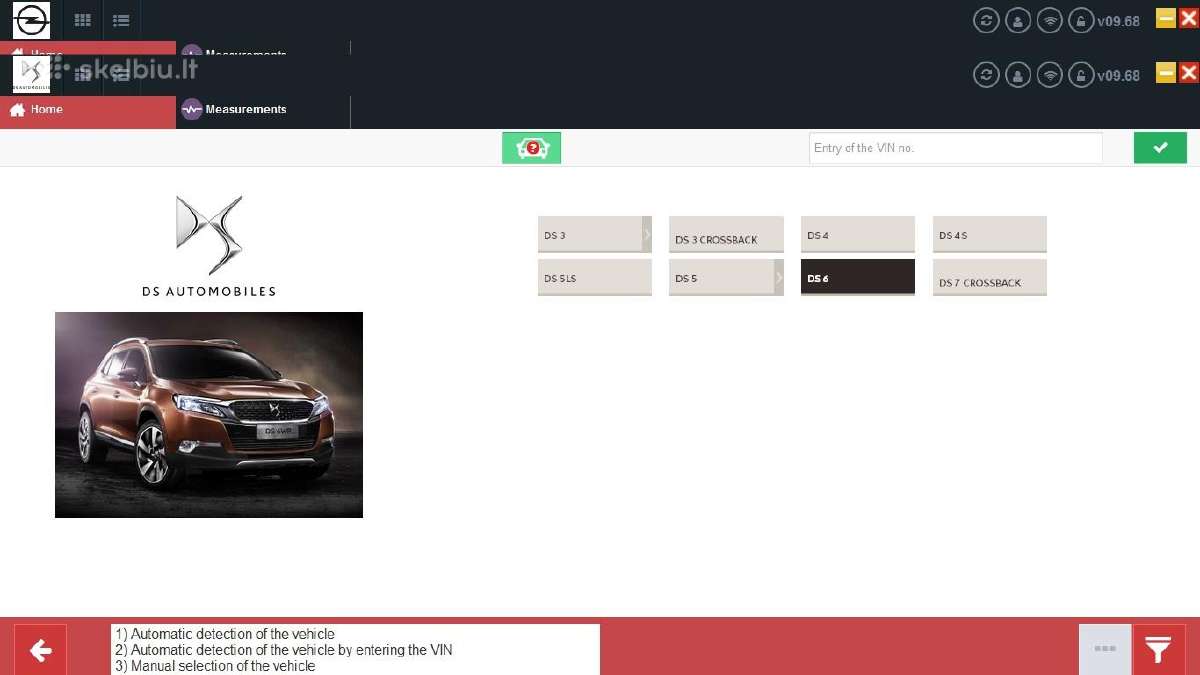This screenshot has height=675, width=1200.
Task: Switch to list view in the Opel window
Action: click(121, 20)
